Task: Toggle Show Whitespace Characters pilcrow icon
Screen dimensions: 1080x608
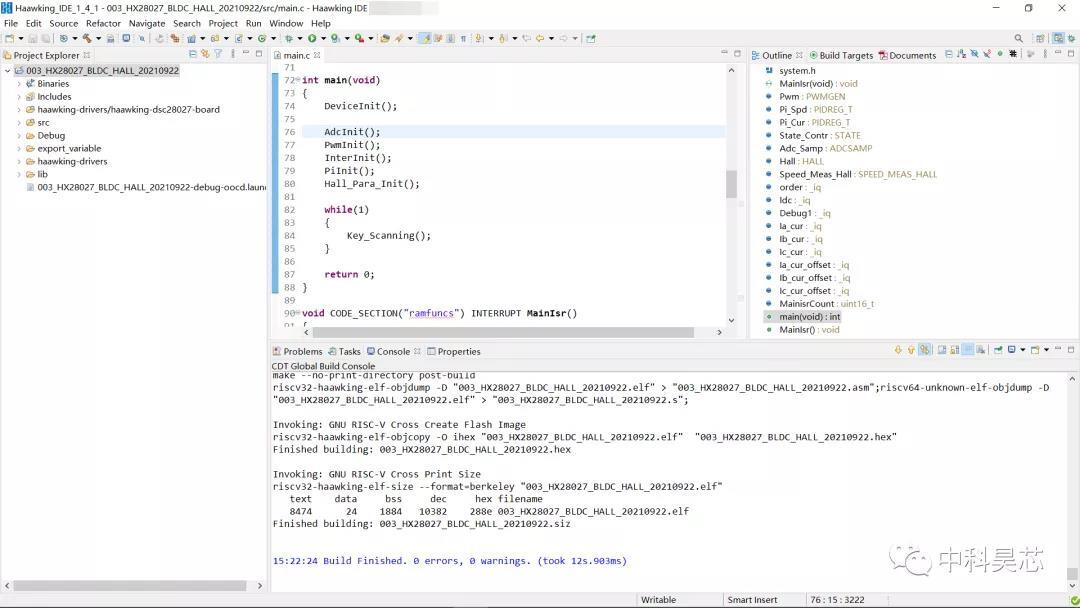Action: 464,39
